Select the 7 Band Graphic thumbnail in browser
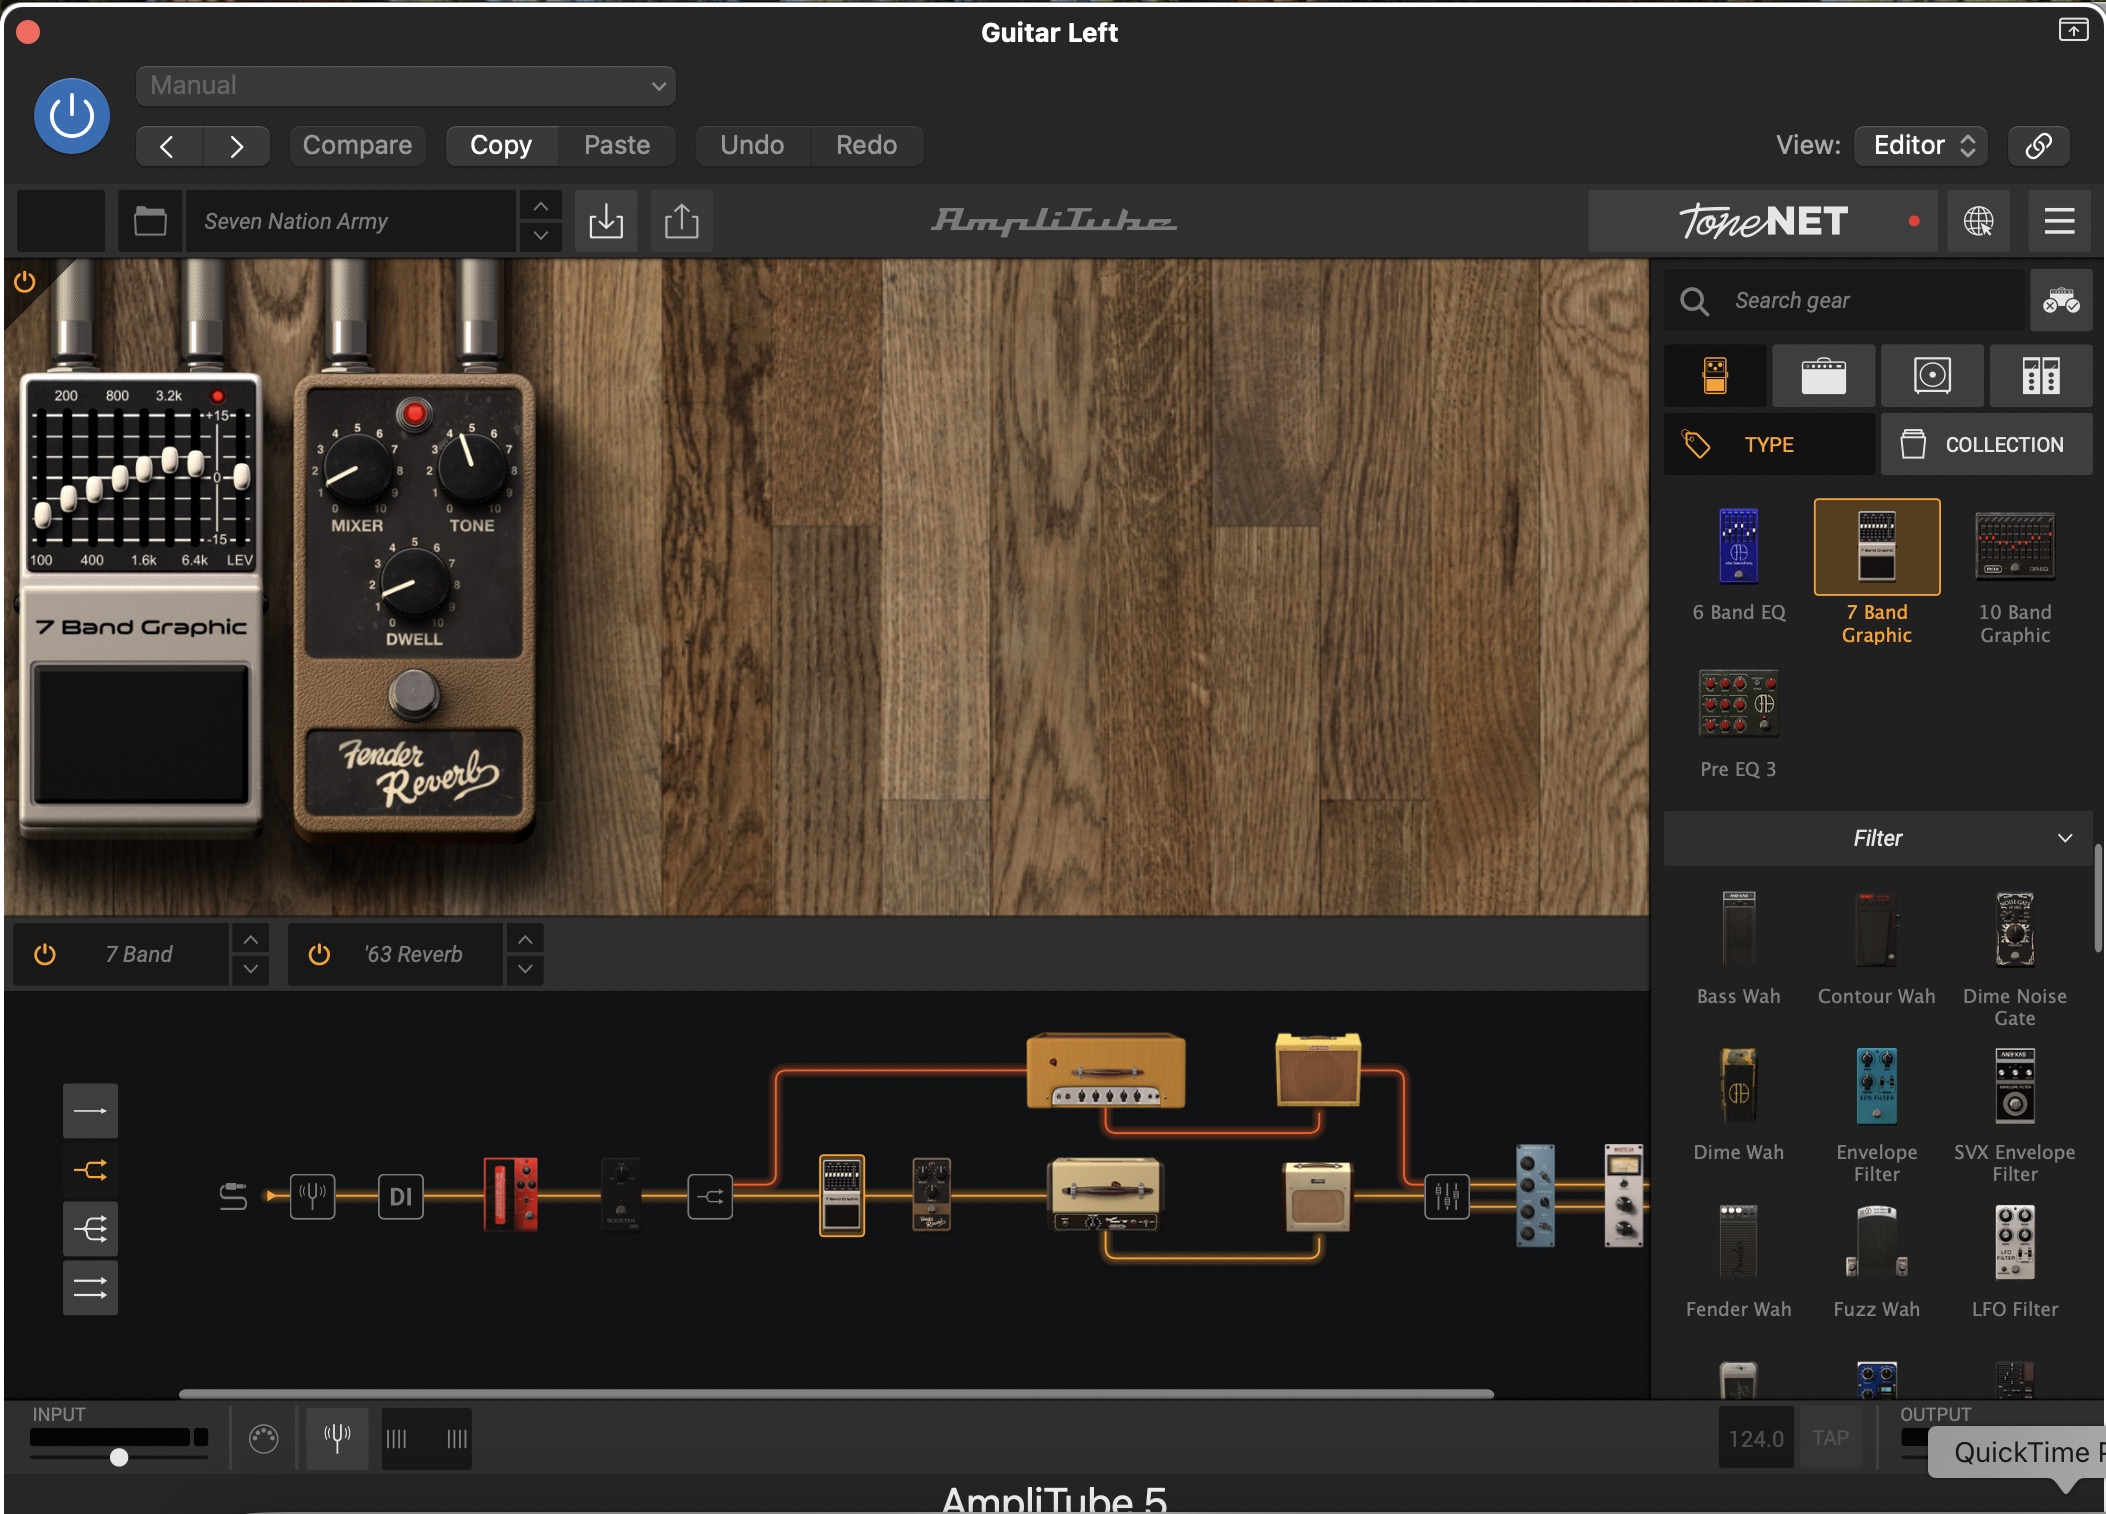Viewport: 2106px width, 1514px height. pos(1877,547)
